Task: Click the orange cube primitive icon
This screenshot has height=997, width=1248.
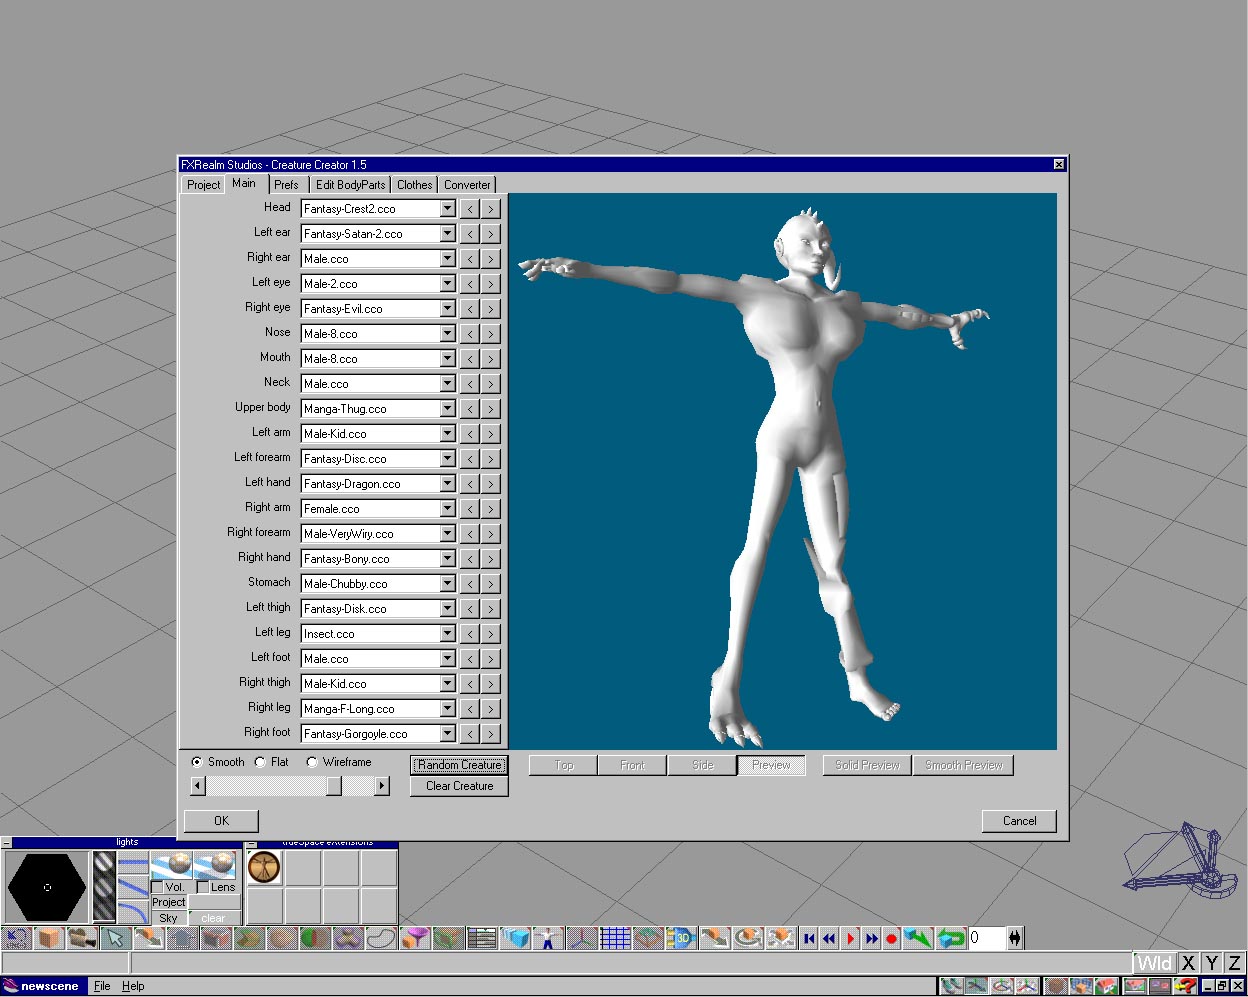Action: 49,938
